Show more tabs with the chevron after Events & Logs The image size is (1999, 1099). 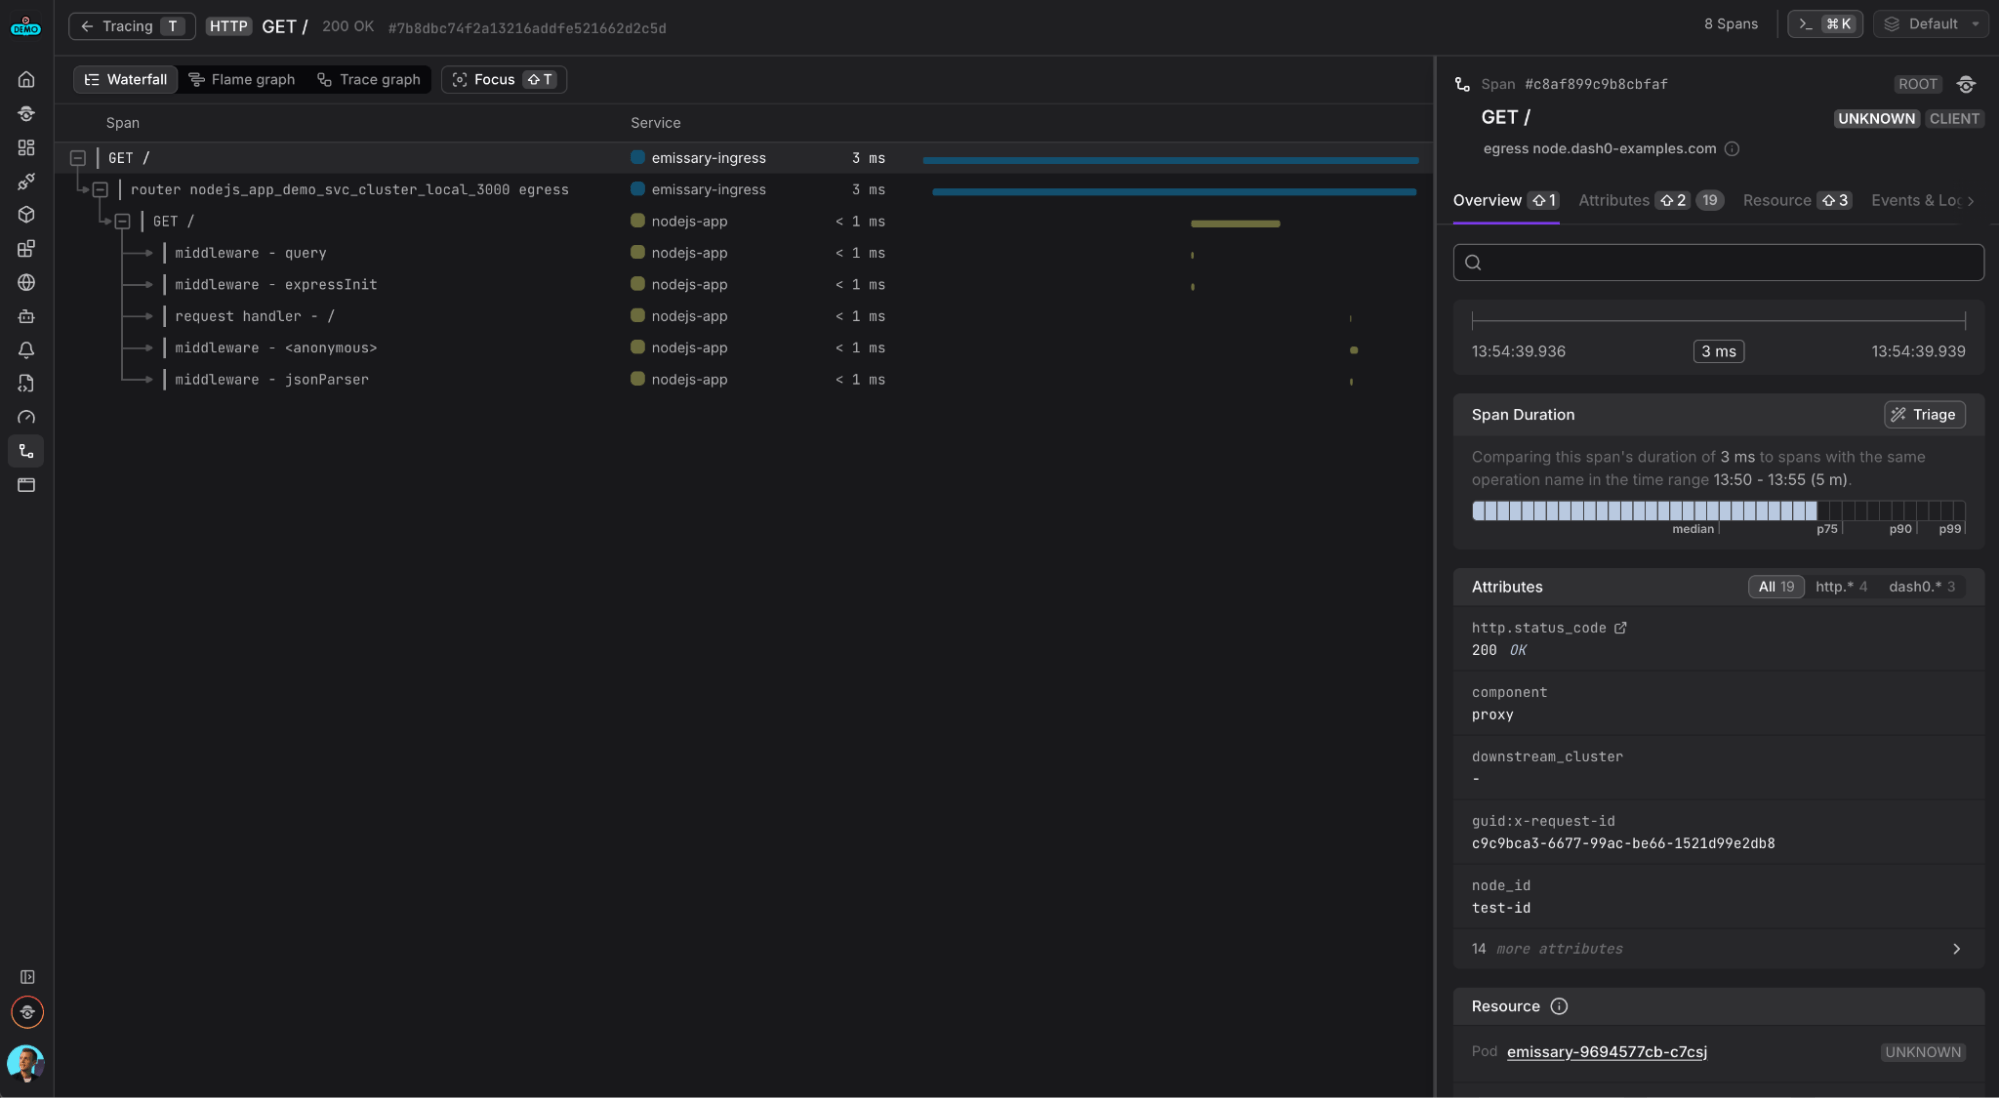point(1971,201)
